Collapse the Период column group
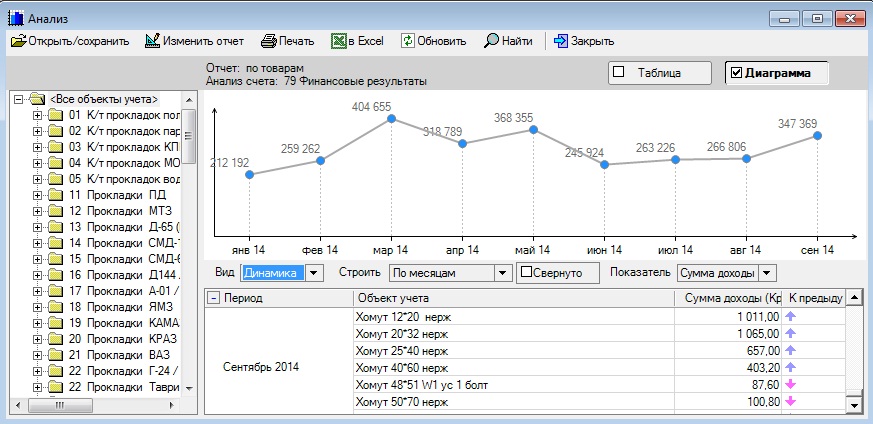This screenshot has height=424, width=873. pos(213,298)
